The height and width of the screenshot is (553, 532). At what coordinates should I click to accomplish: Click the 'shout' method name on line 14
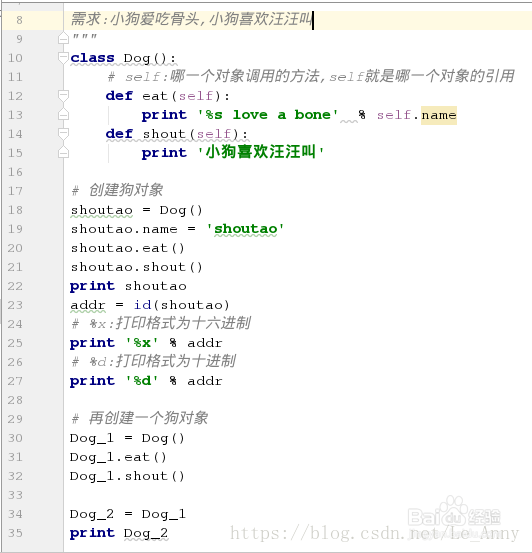click(x=164, y=134)
